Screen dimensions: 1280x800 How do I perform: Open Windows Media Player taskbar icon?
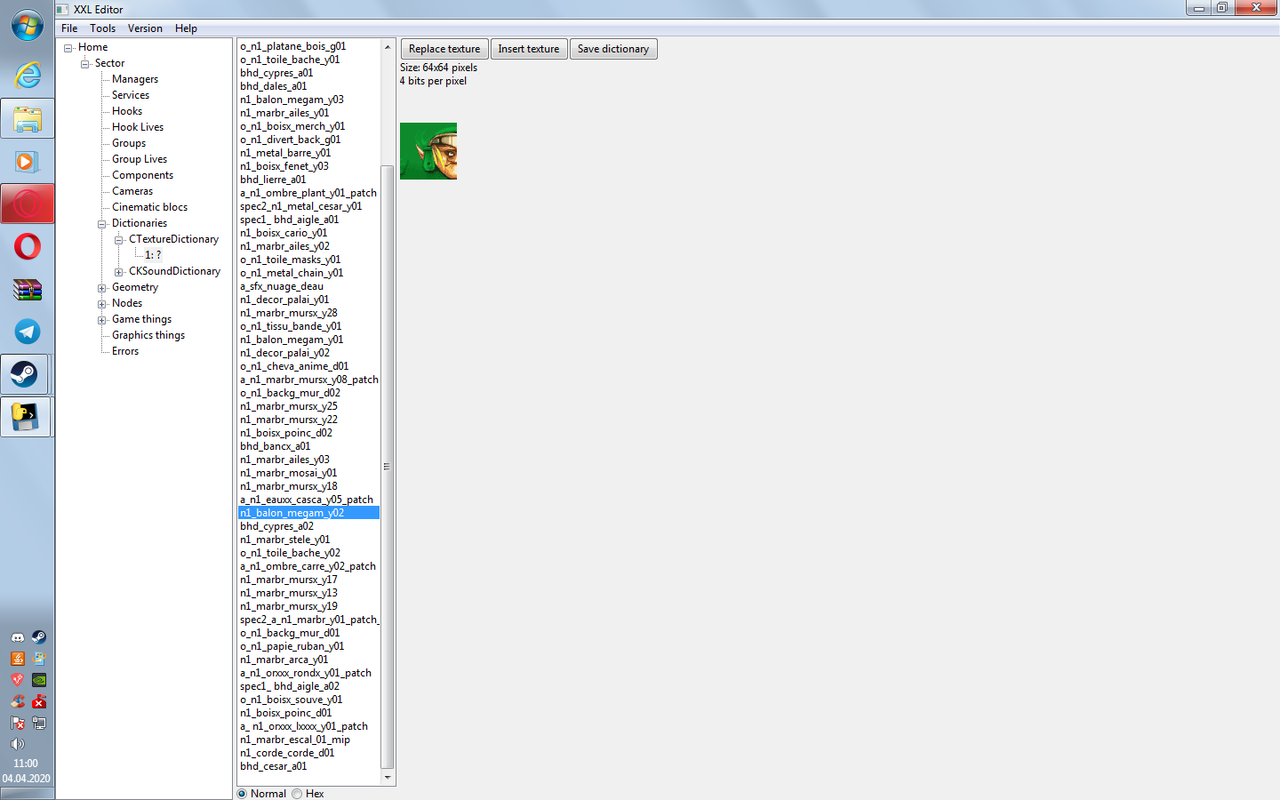pyautogui.click(x=27, y=161)
